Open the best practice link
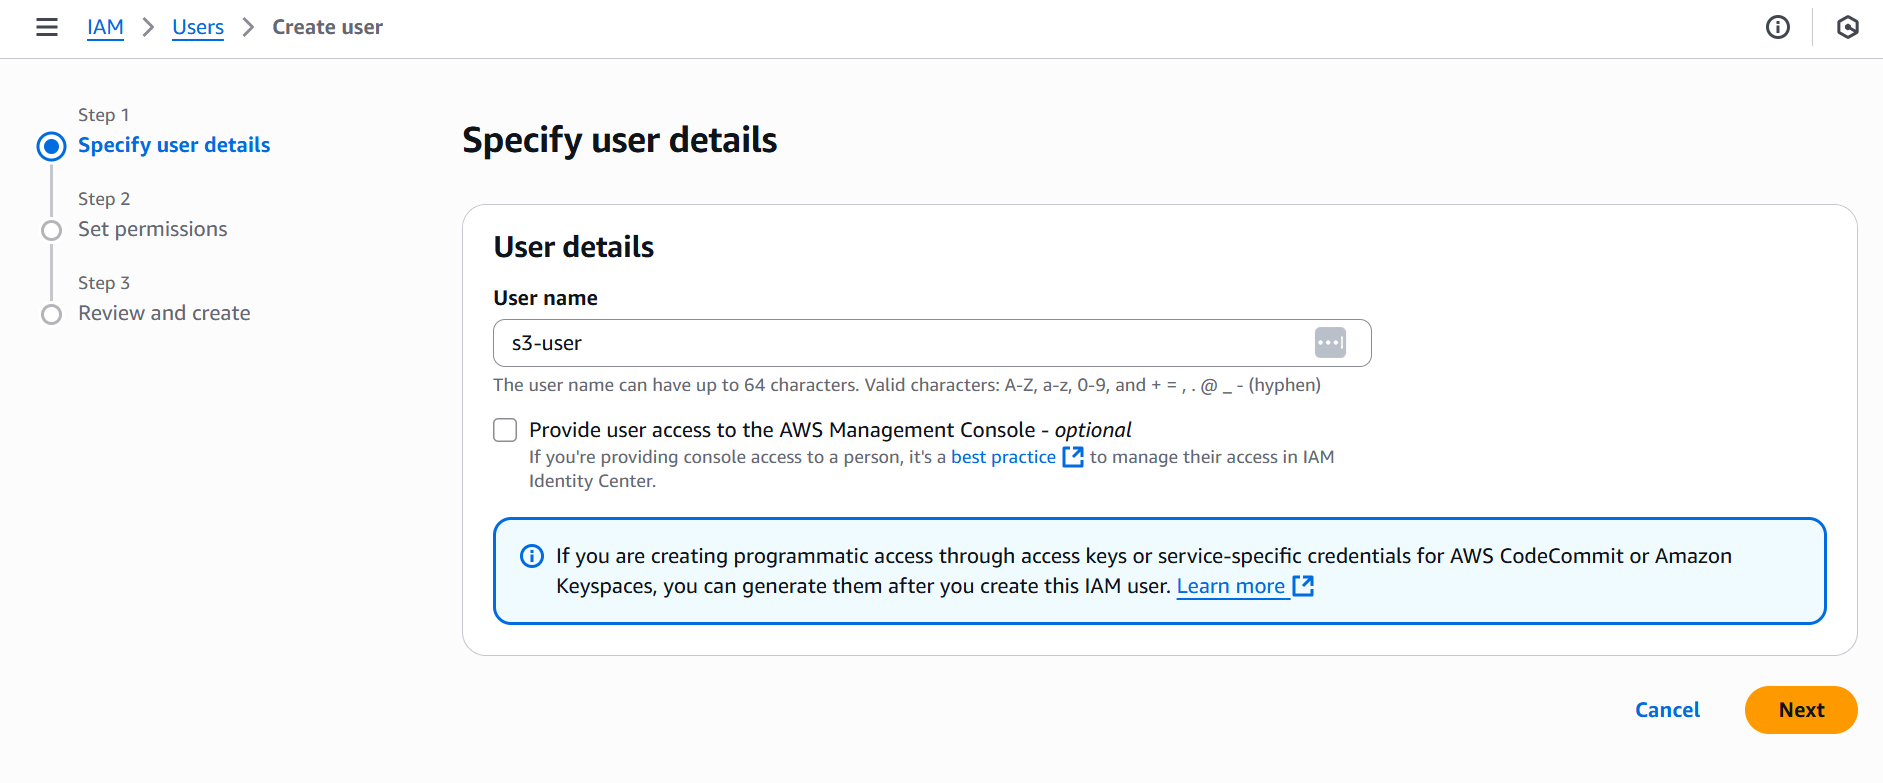 pyautogui.click(x=1002, y=457)
